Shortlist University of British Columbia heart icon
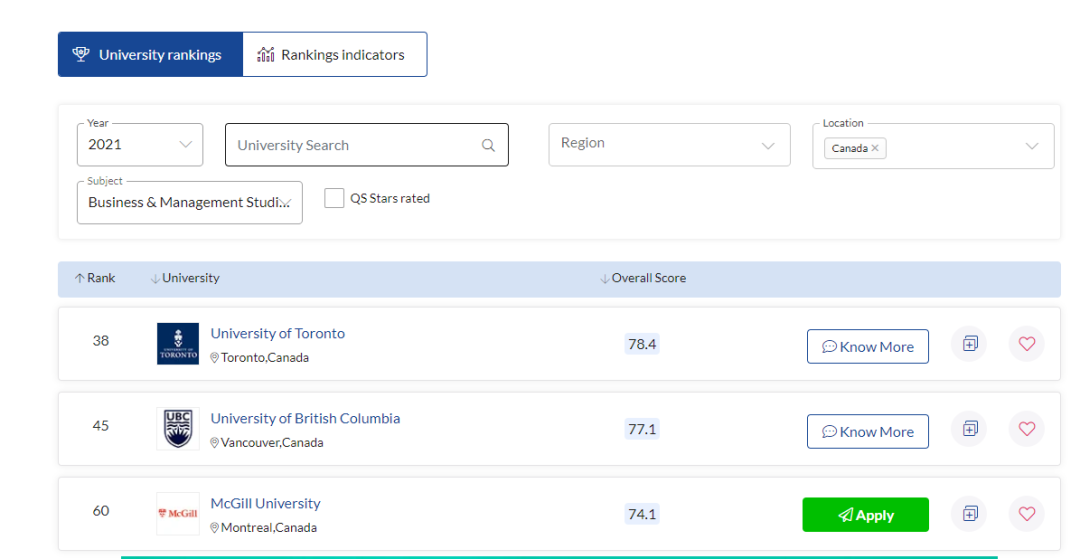Viewport: 1080px width, 559px height. [1026, 429]
